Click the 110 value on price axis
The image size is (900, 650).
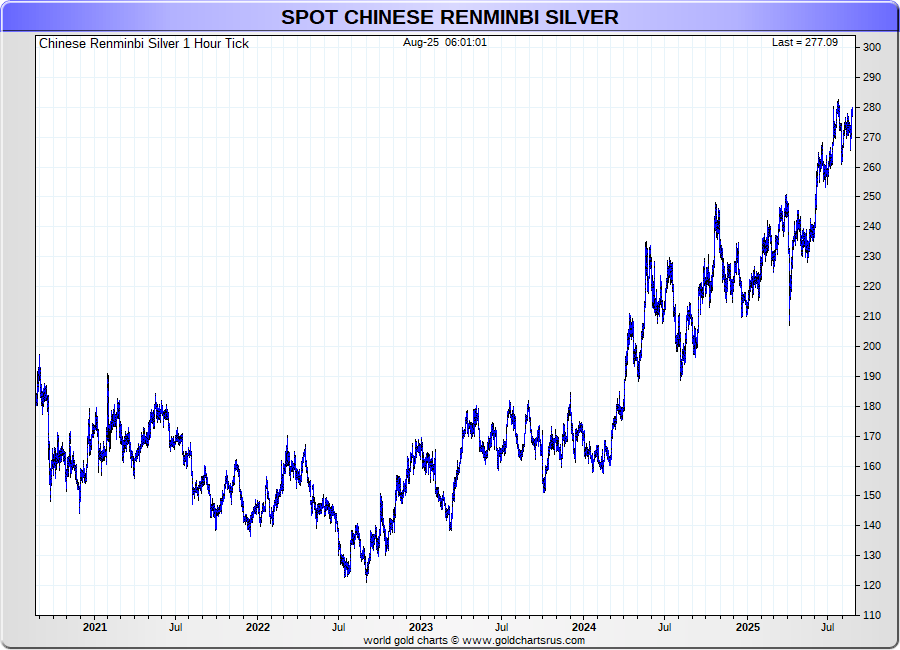click(x=871, y=615)
